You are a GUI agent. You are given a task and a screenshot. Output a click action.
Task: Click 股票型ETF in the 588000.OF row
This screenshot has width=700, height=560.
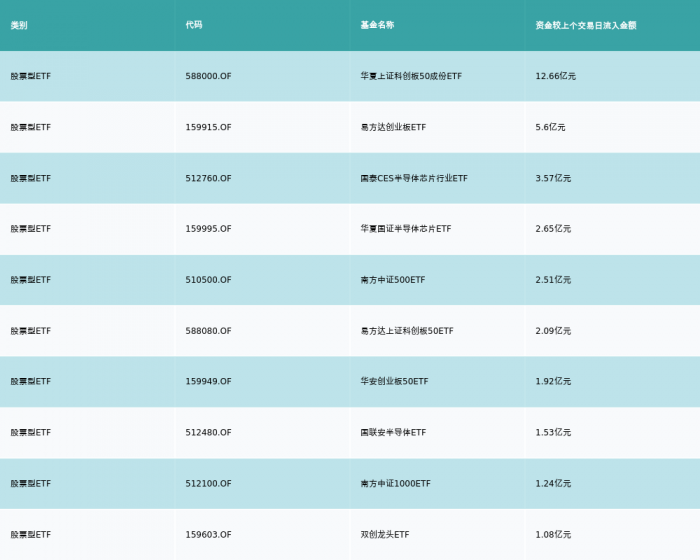[x=31, y=76]
